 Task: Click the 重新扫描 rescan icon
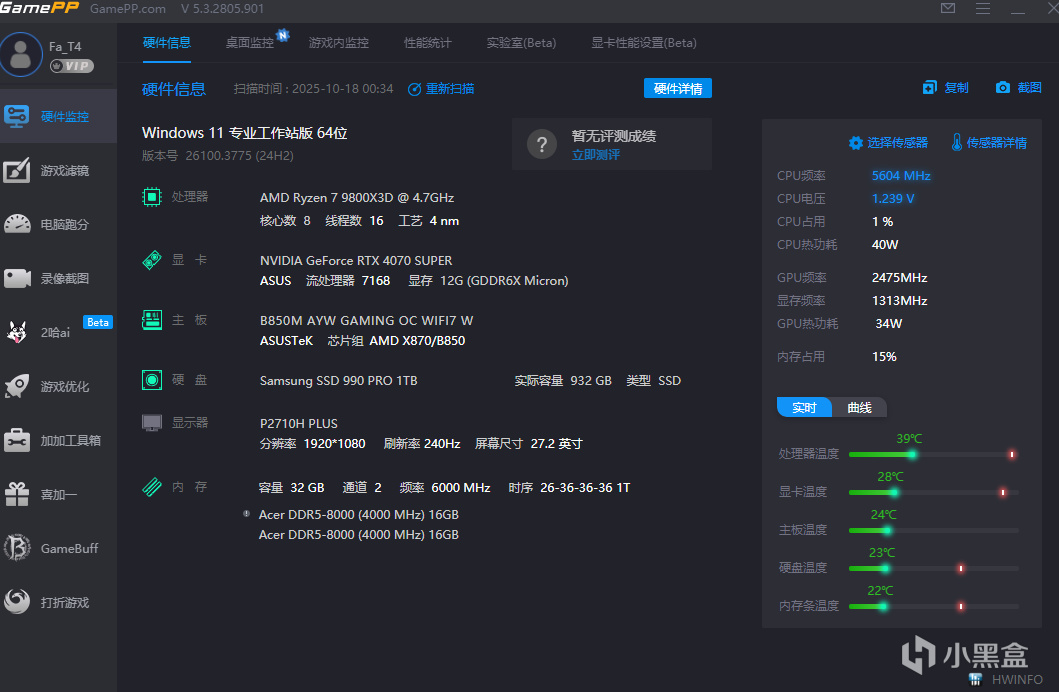pyautogui.click(x=415, y=89)
